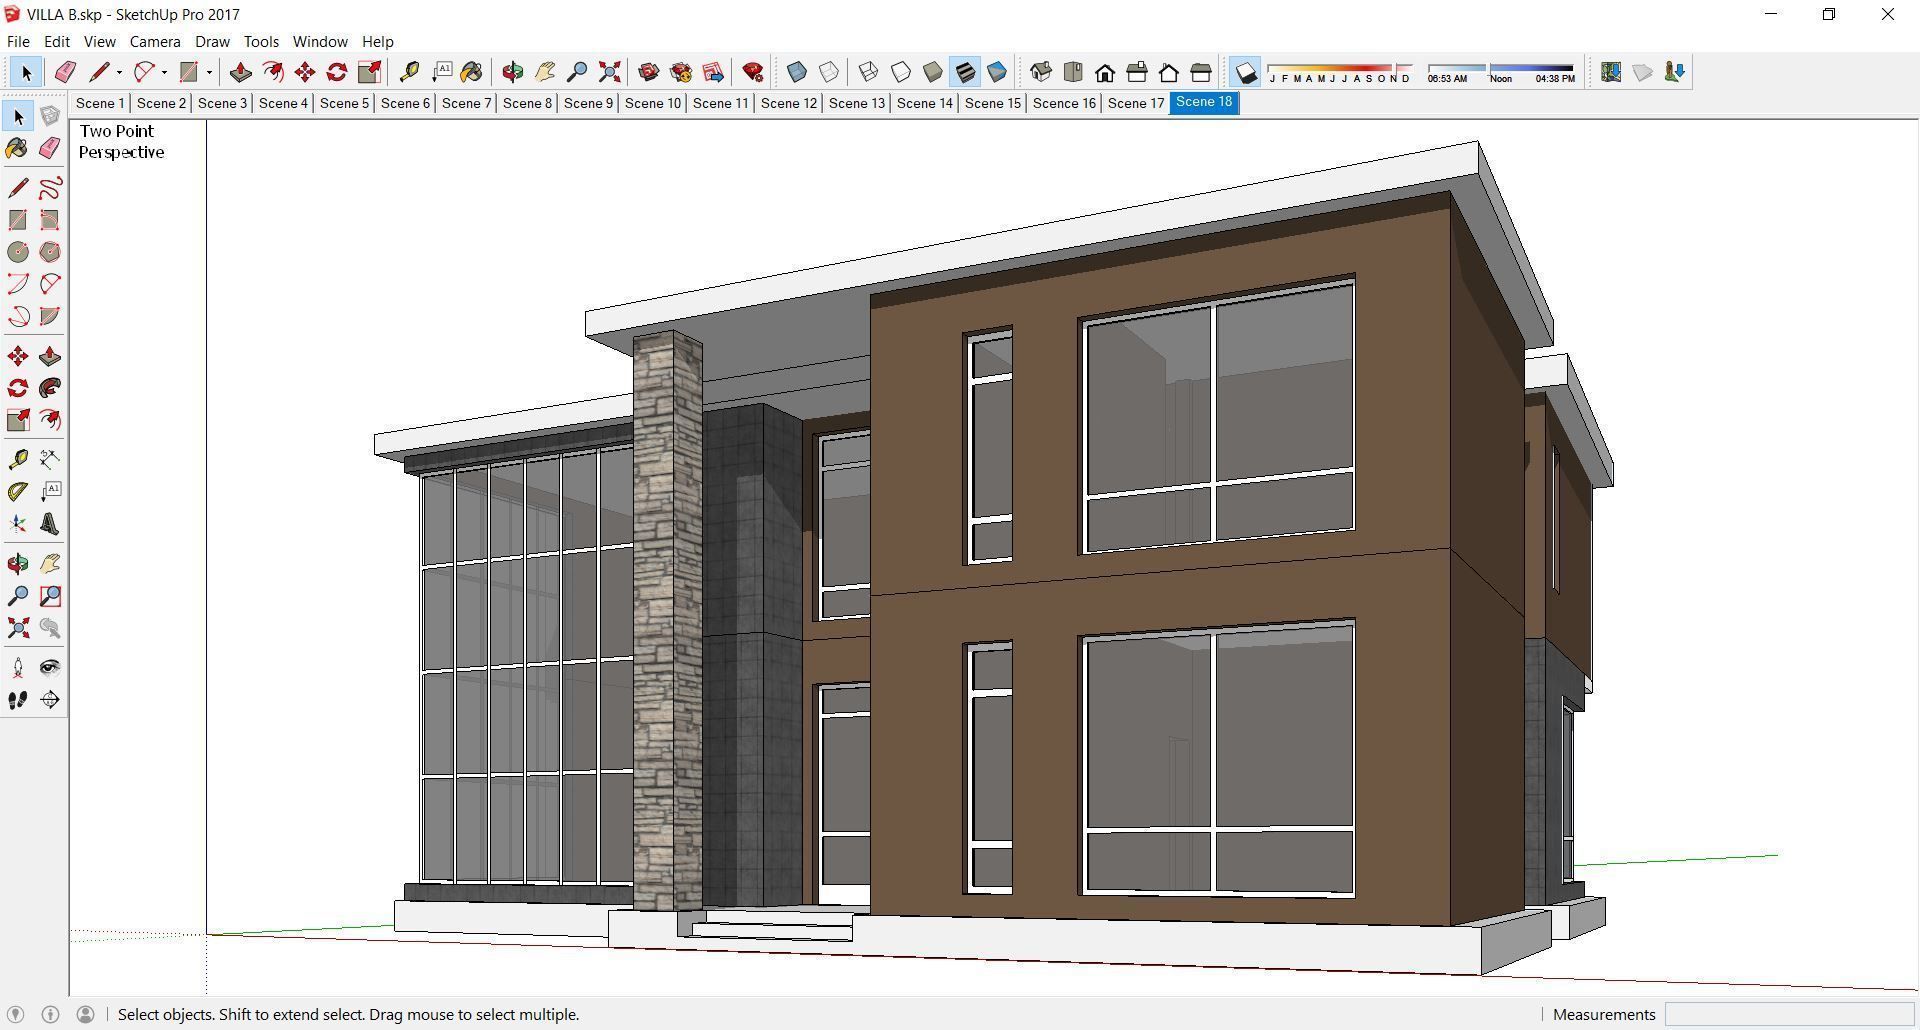The height and width of the screenshot is (1030, 1920).
Task: Toggle X-Ray face style
Action: [x=797, y=72]
